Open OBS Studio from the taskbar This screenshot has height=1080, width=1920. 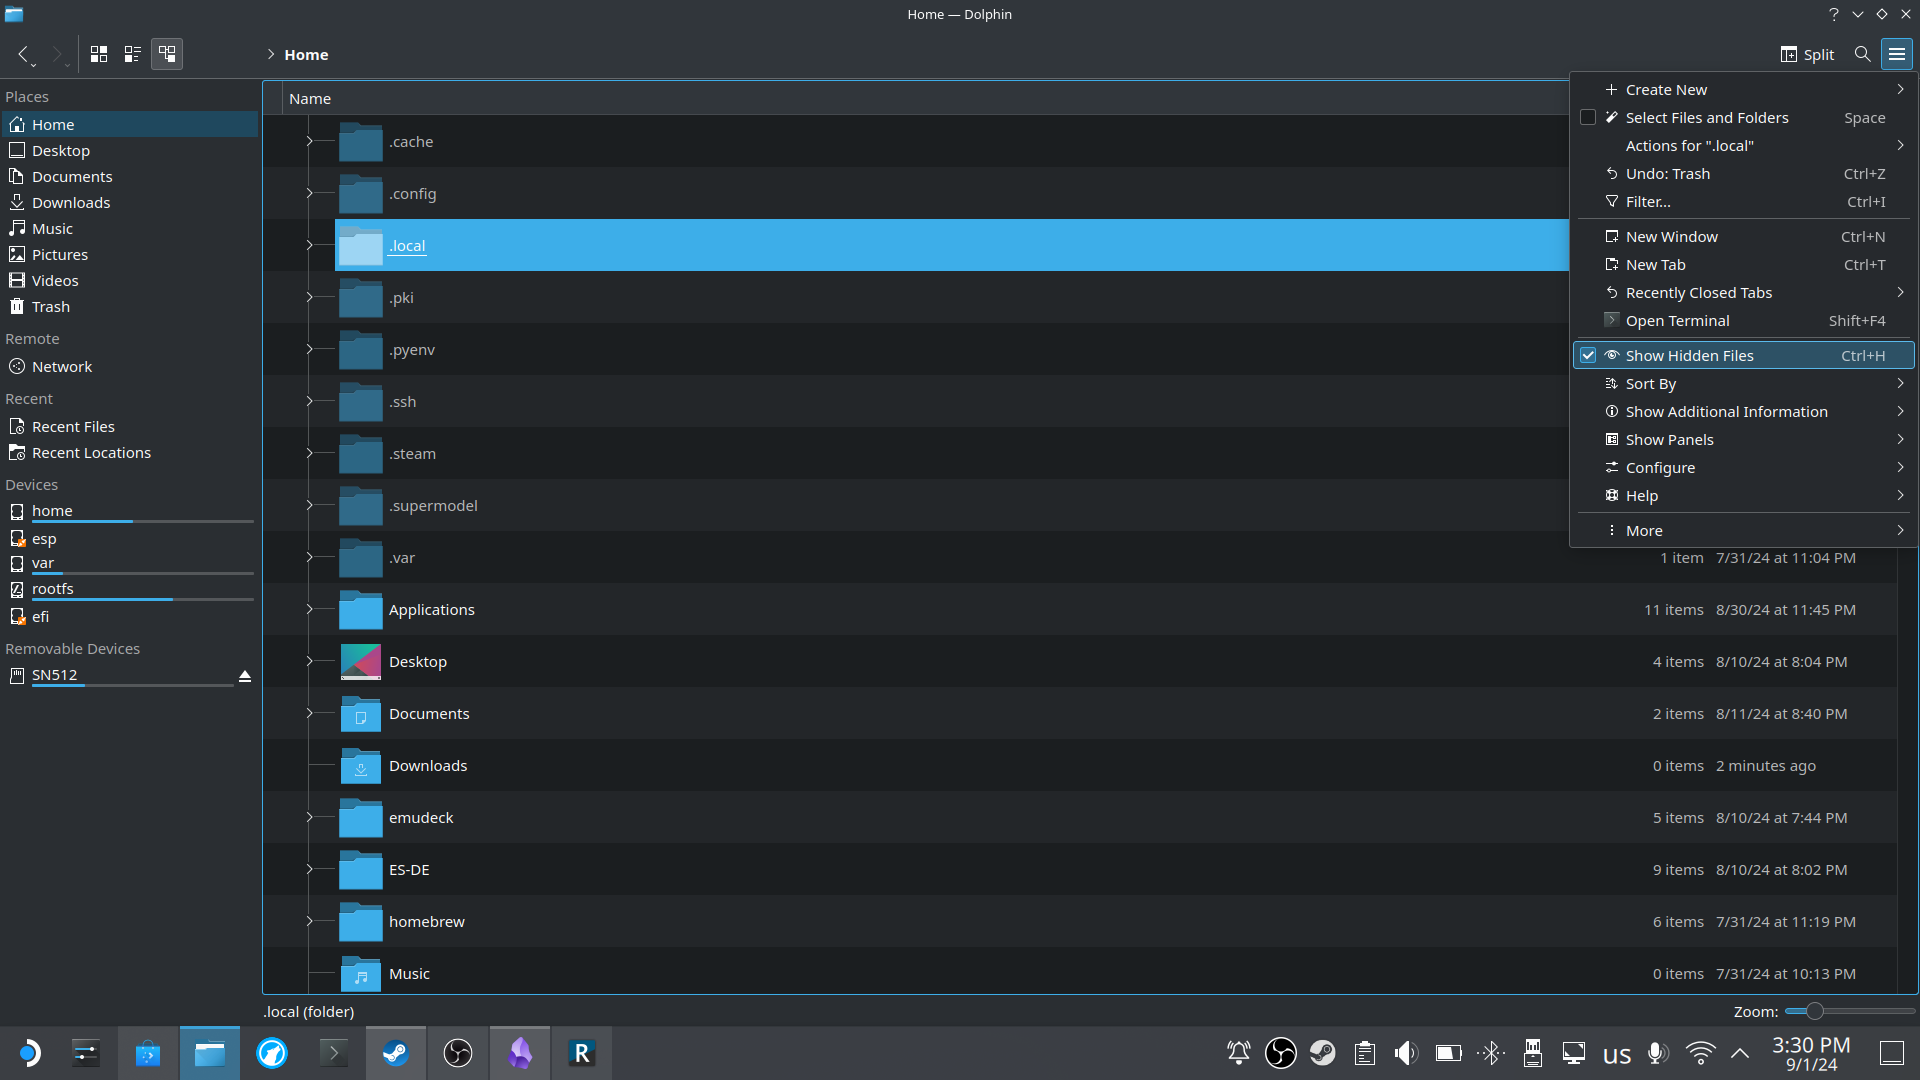[458, 1053]
